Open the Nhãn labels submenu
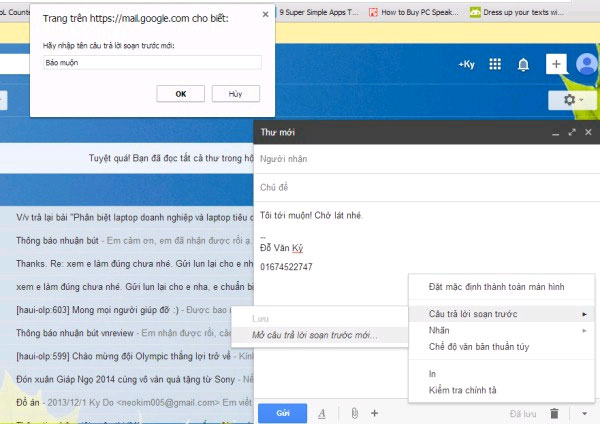The image size is (600, 424). [x=501, y=330]
